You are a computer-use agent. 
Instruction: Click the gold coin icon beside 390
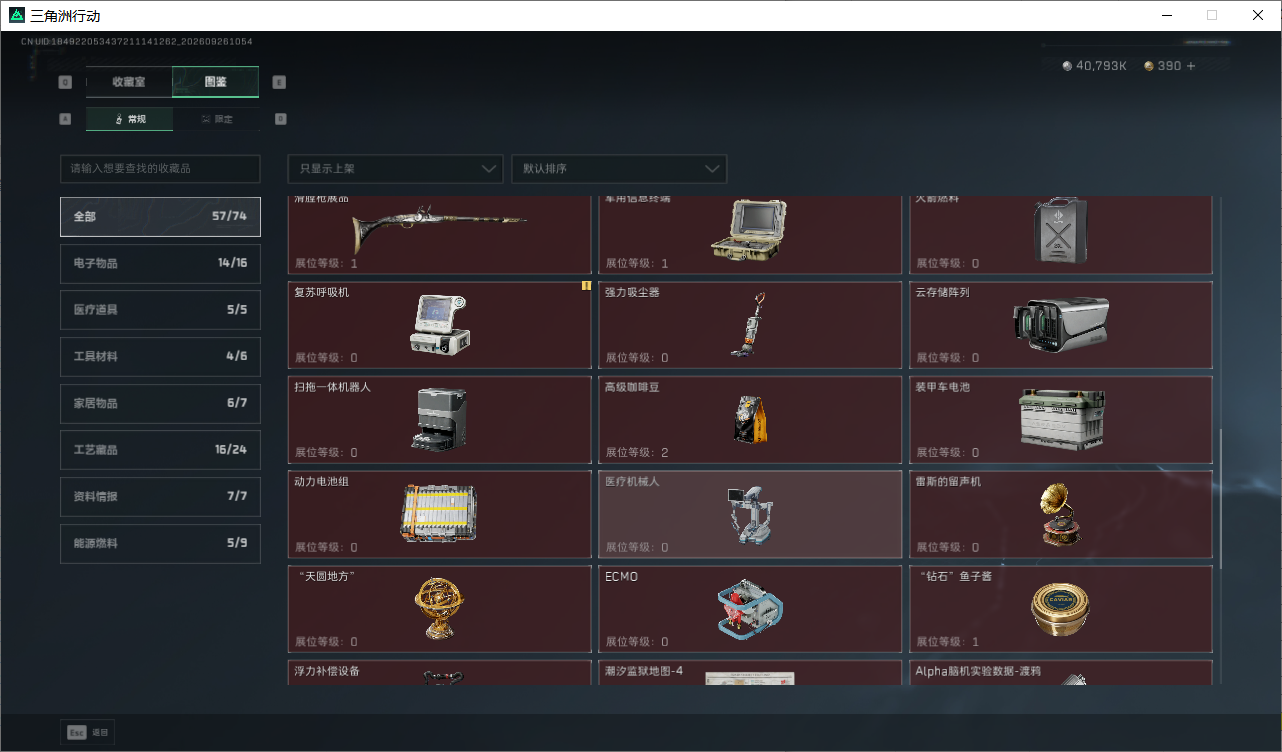(x=1149, y=66)
